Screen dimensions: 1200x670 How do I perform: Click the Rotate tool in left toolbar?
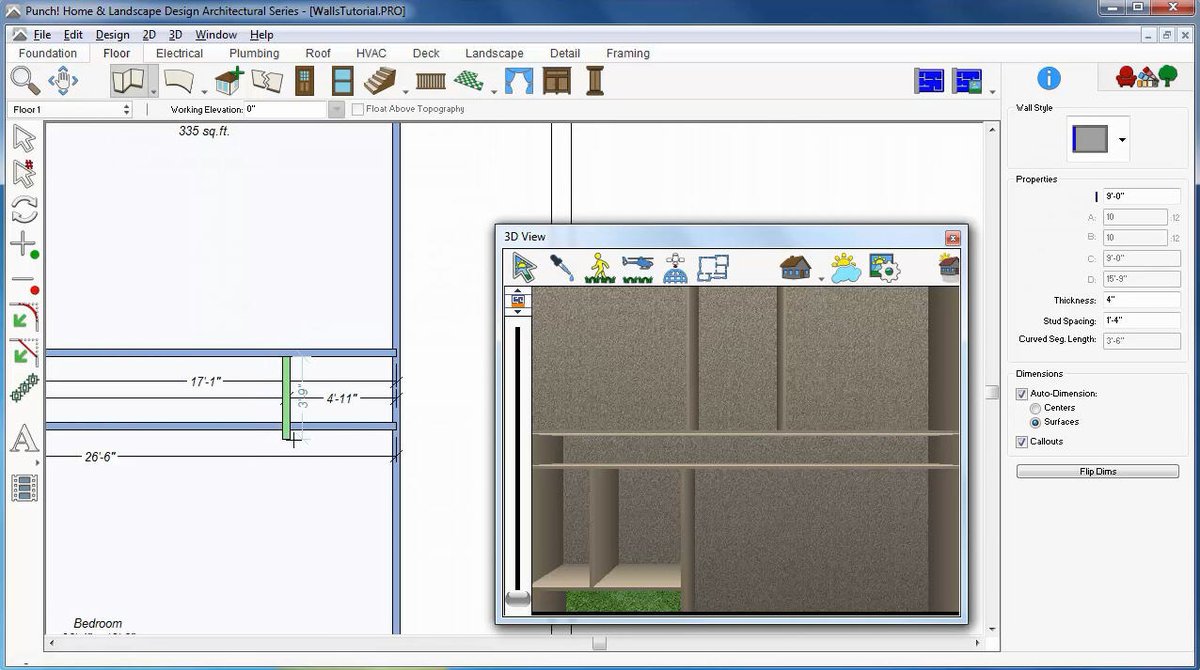[24, 209]
